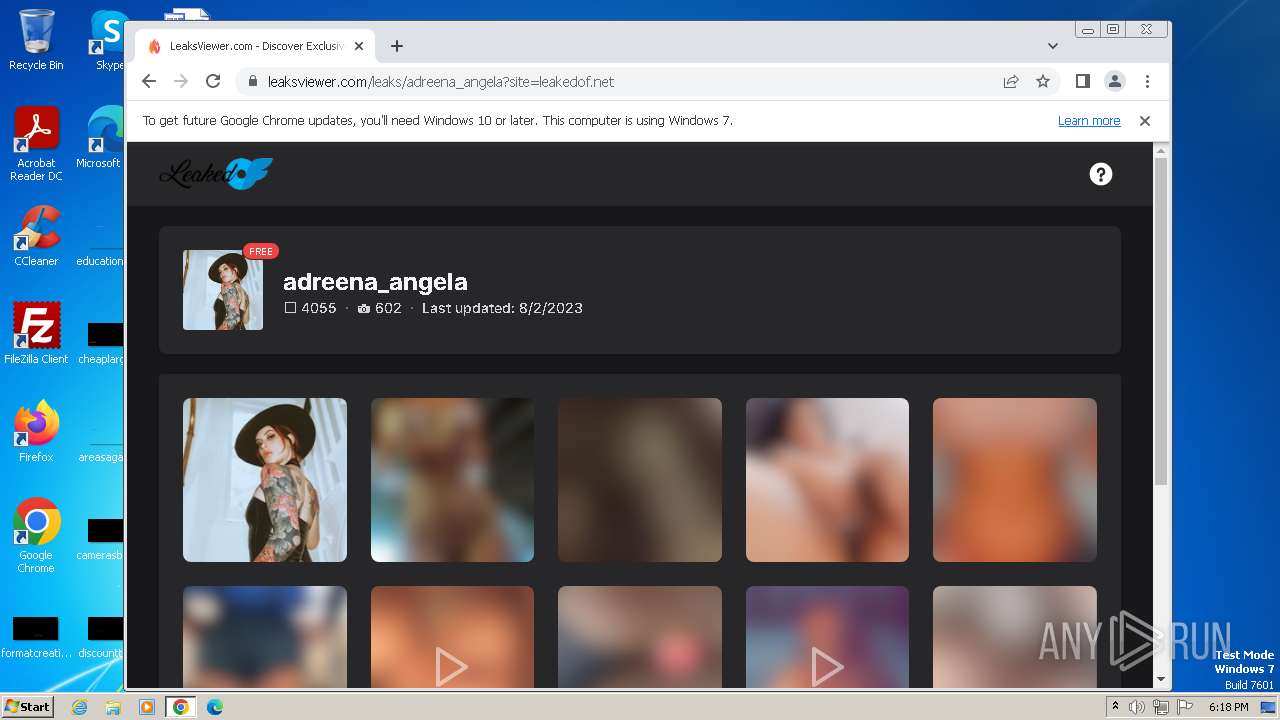This screenshot has width=1280, height=720.
Task: Launch CCleaner from the desktop
Action: pos(36,237)
